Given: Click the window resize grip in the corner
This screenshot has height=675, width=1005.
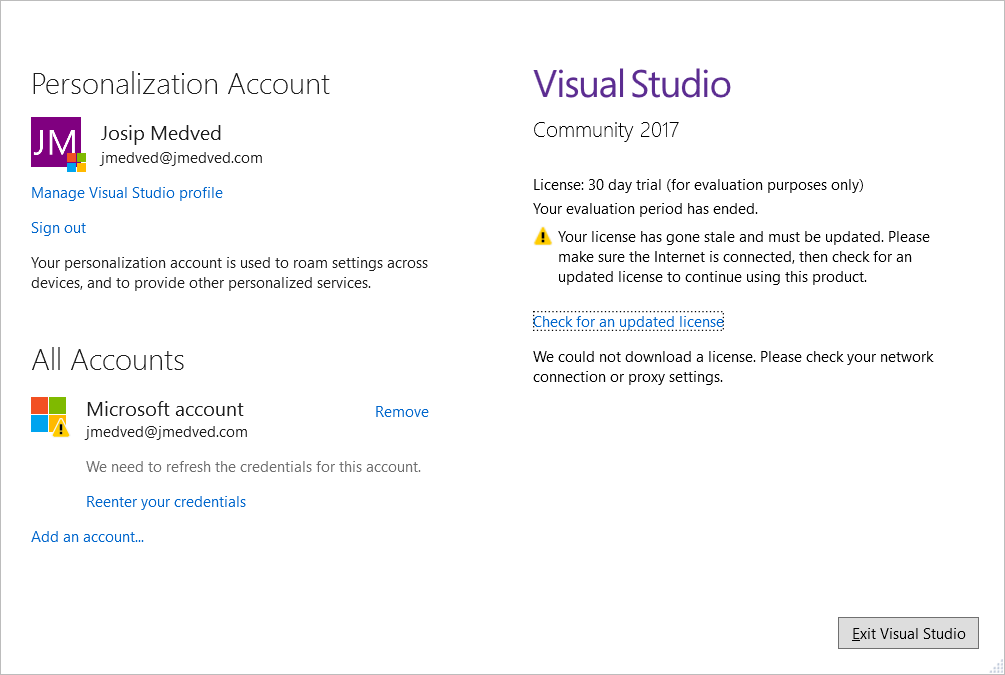Looking at the screenshot, I should pos(995,665).
